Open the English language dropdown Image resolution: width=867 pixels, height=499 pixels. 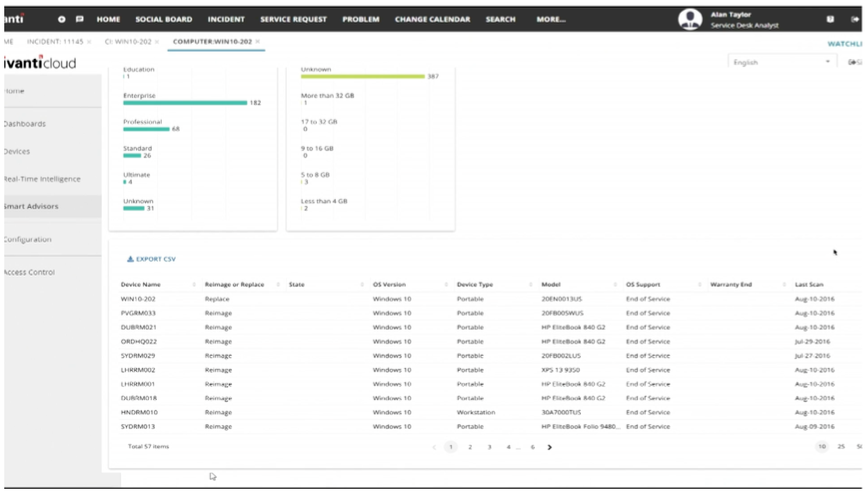[x=782, y=62]
